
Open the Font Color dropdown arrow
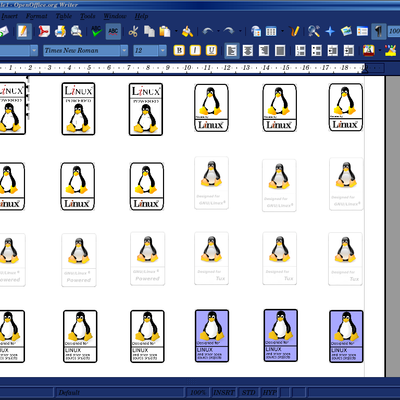coord(380,51)
